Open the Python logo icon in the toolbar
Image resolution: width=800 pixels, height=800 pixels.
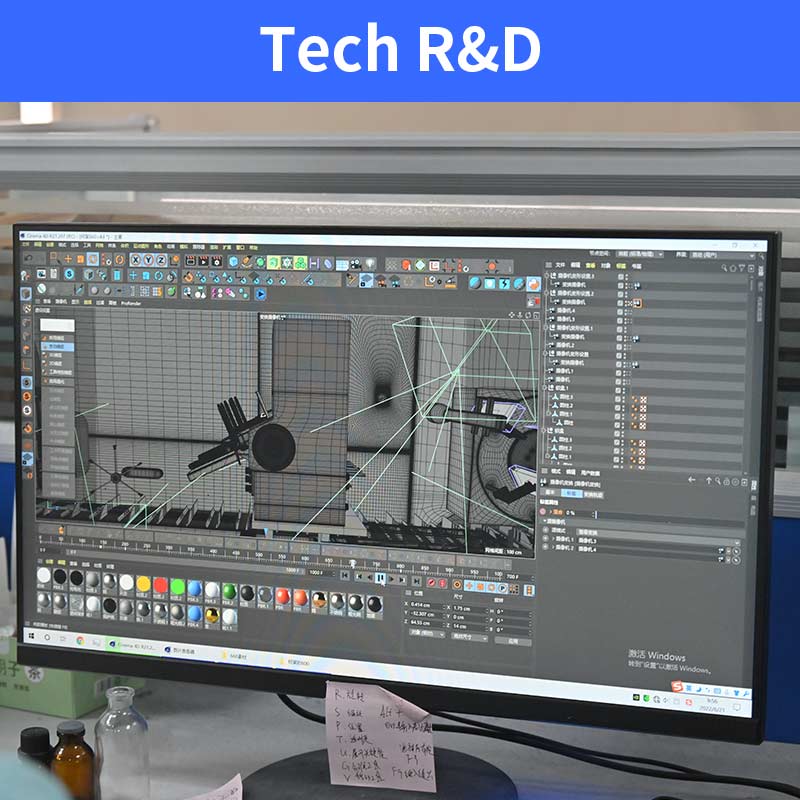point(533,284)
